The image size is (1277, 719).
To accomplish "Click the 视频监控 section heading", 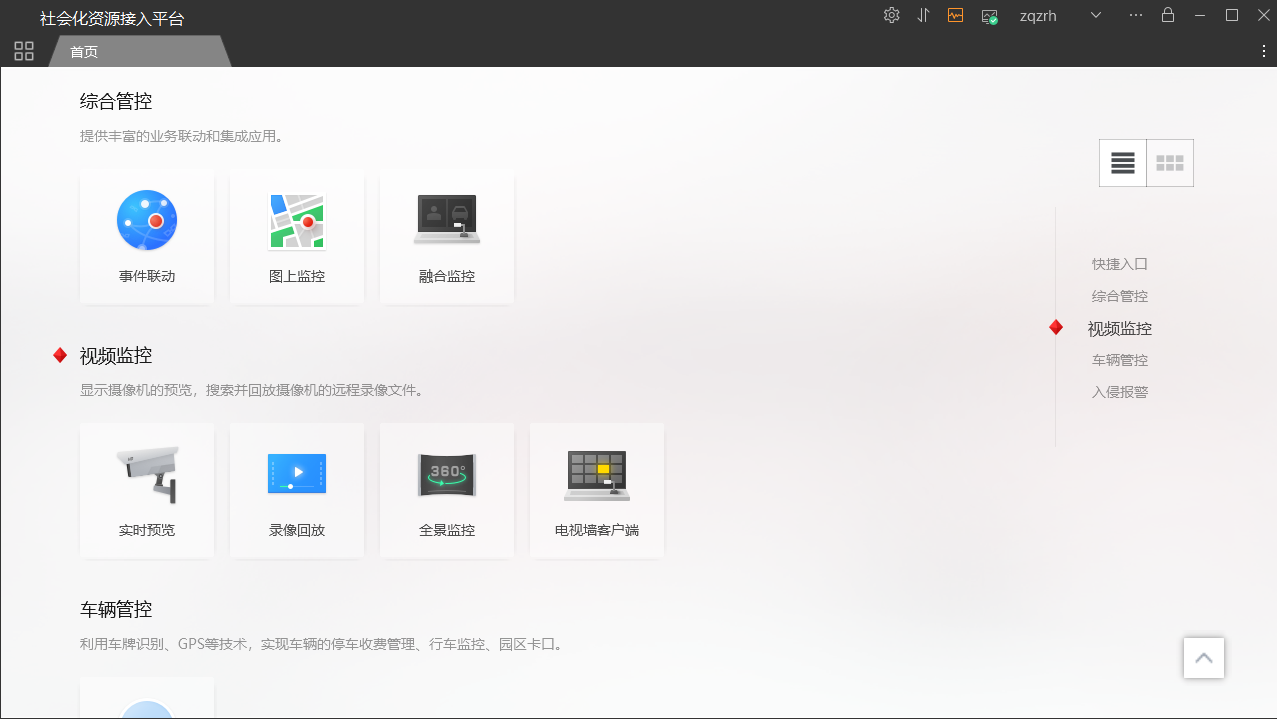I will (116, 355).
